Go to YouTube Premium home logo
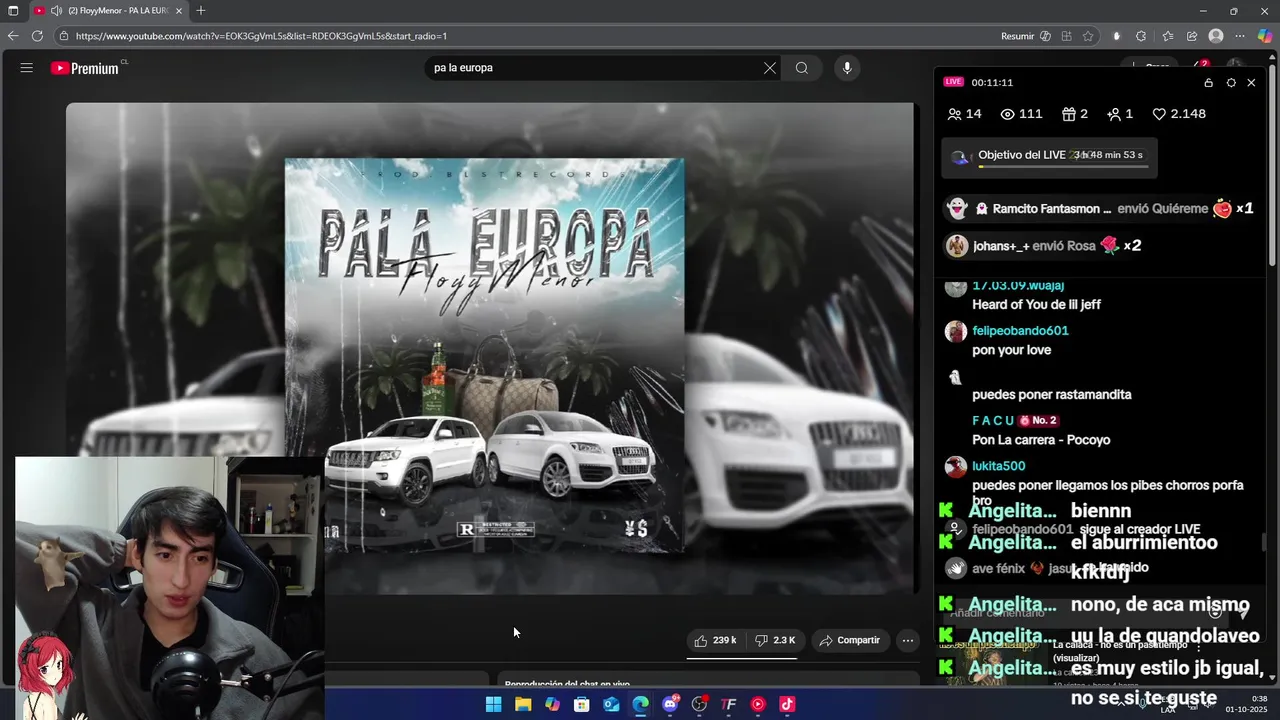 tap(85, 68)
